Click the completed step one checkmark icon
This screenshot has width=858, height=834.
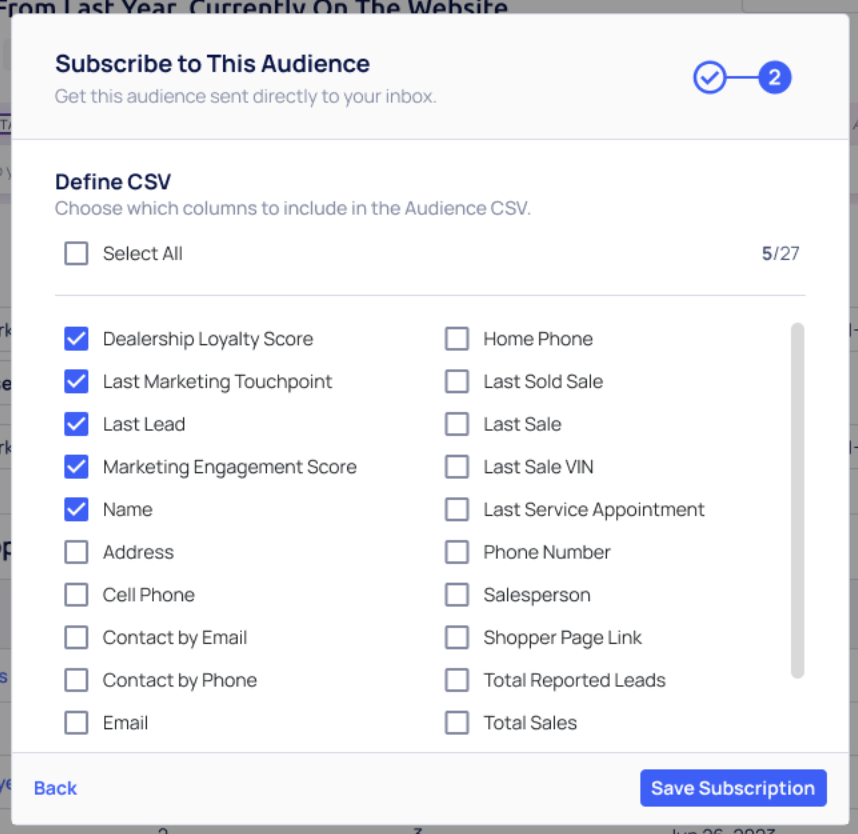click(709, 78)
